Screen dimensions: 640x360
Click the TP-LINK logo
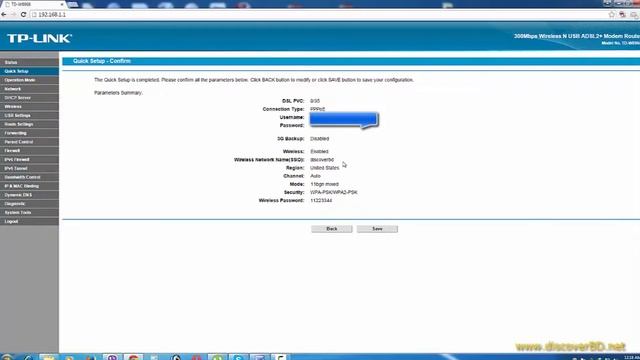point(39,38)
